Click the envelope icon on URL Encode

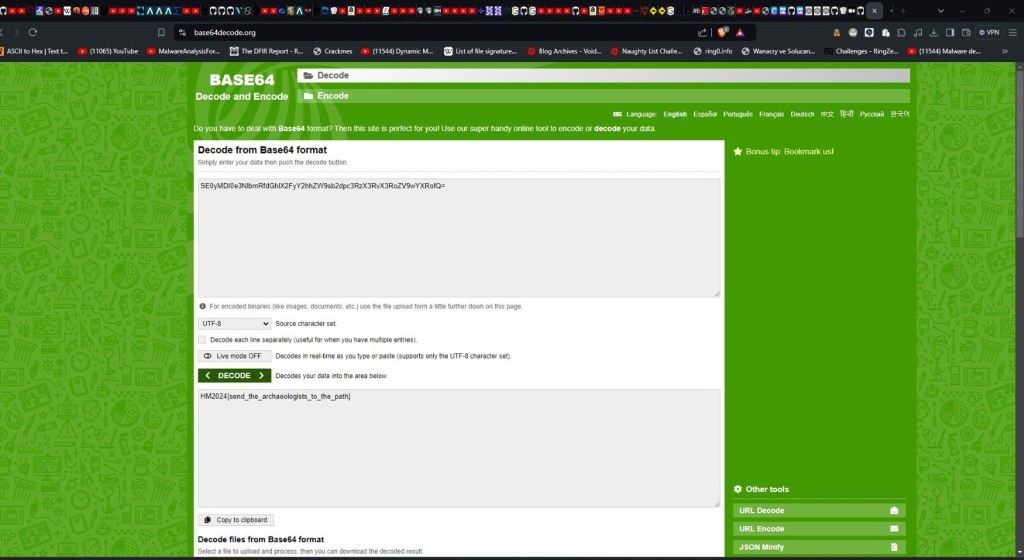[x=894, y=529]
